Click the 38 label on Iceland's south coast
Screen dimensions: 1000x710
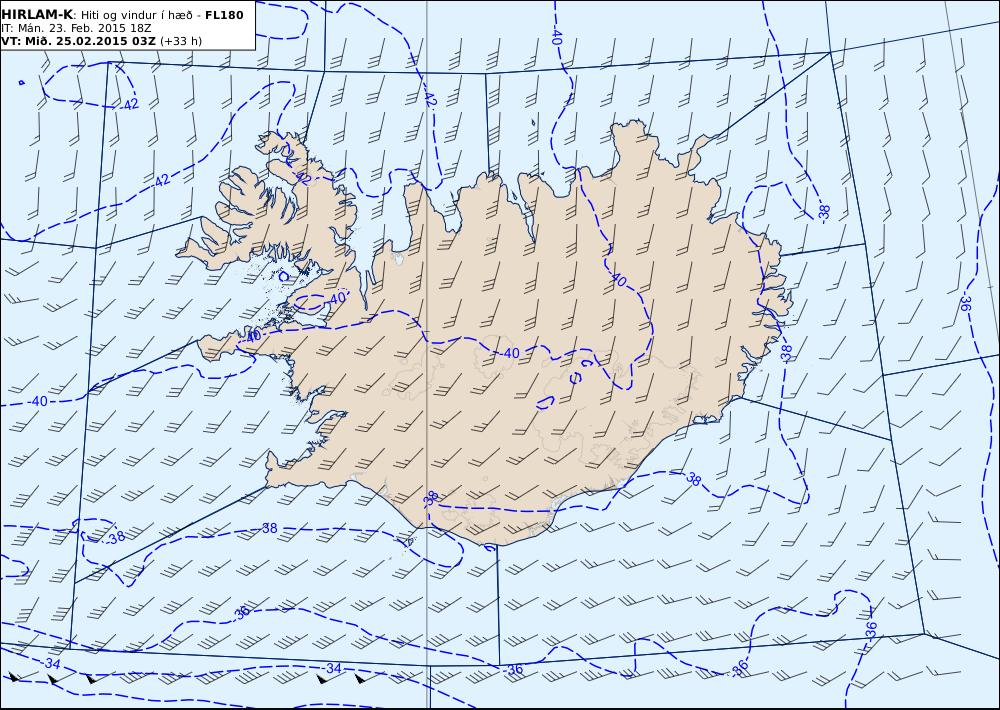(432, 497)
